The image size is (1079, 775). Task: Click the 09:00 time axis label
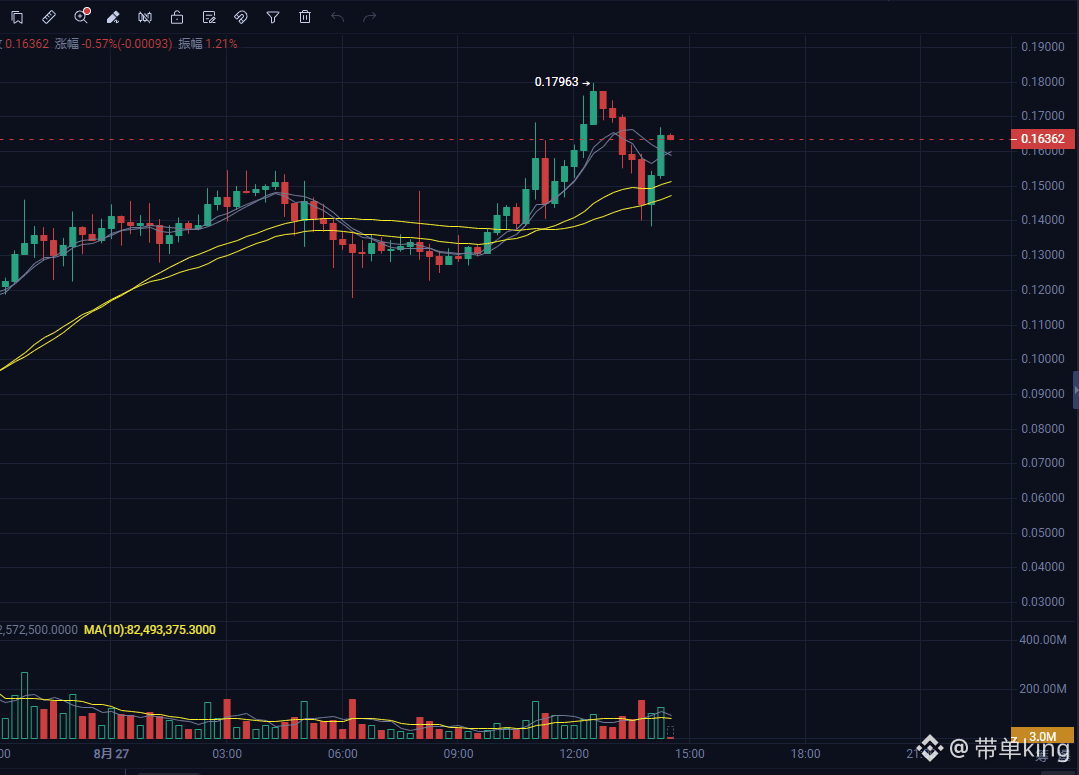coord(458,754)
